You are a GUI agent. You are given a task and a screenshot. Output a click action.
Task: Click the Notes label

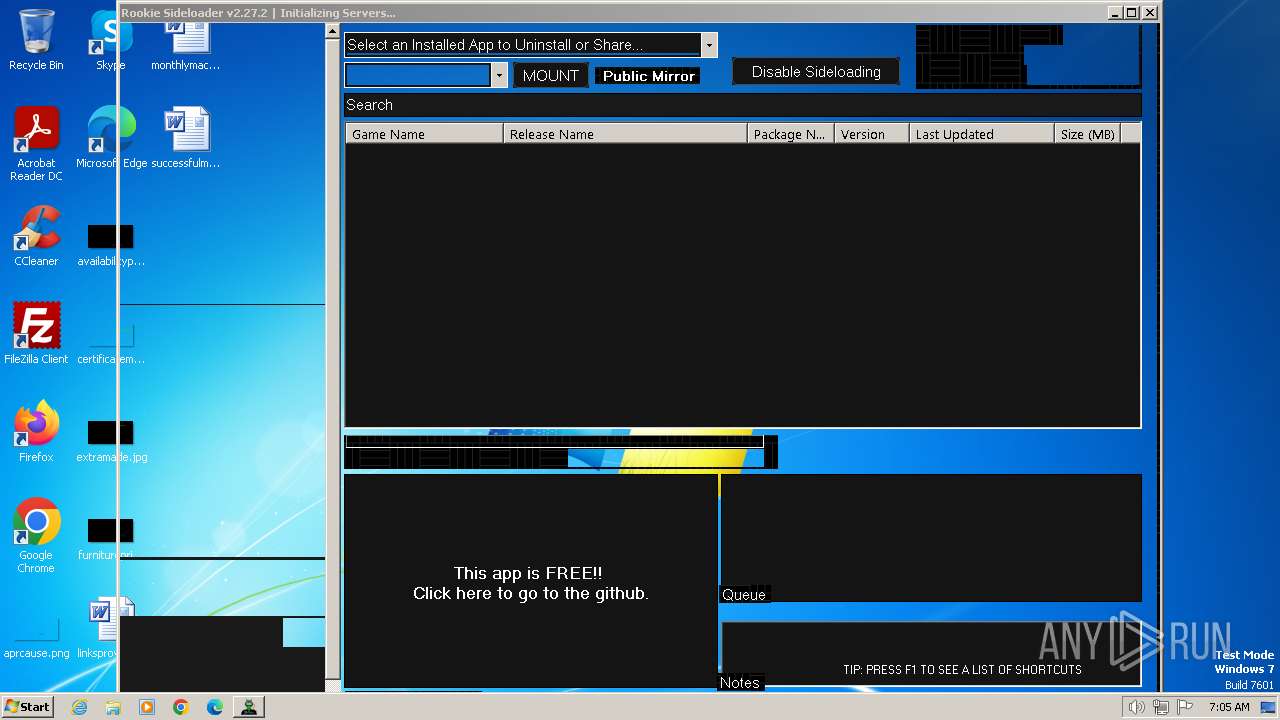[740, 683]
